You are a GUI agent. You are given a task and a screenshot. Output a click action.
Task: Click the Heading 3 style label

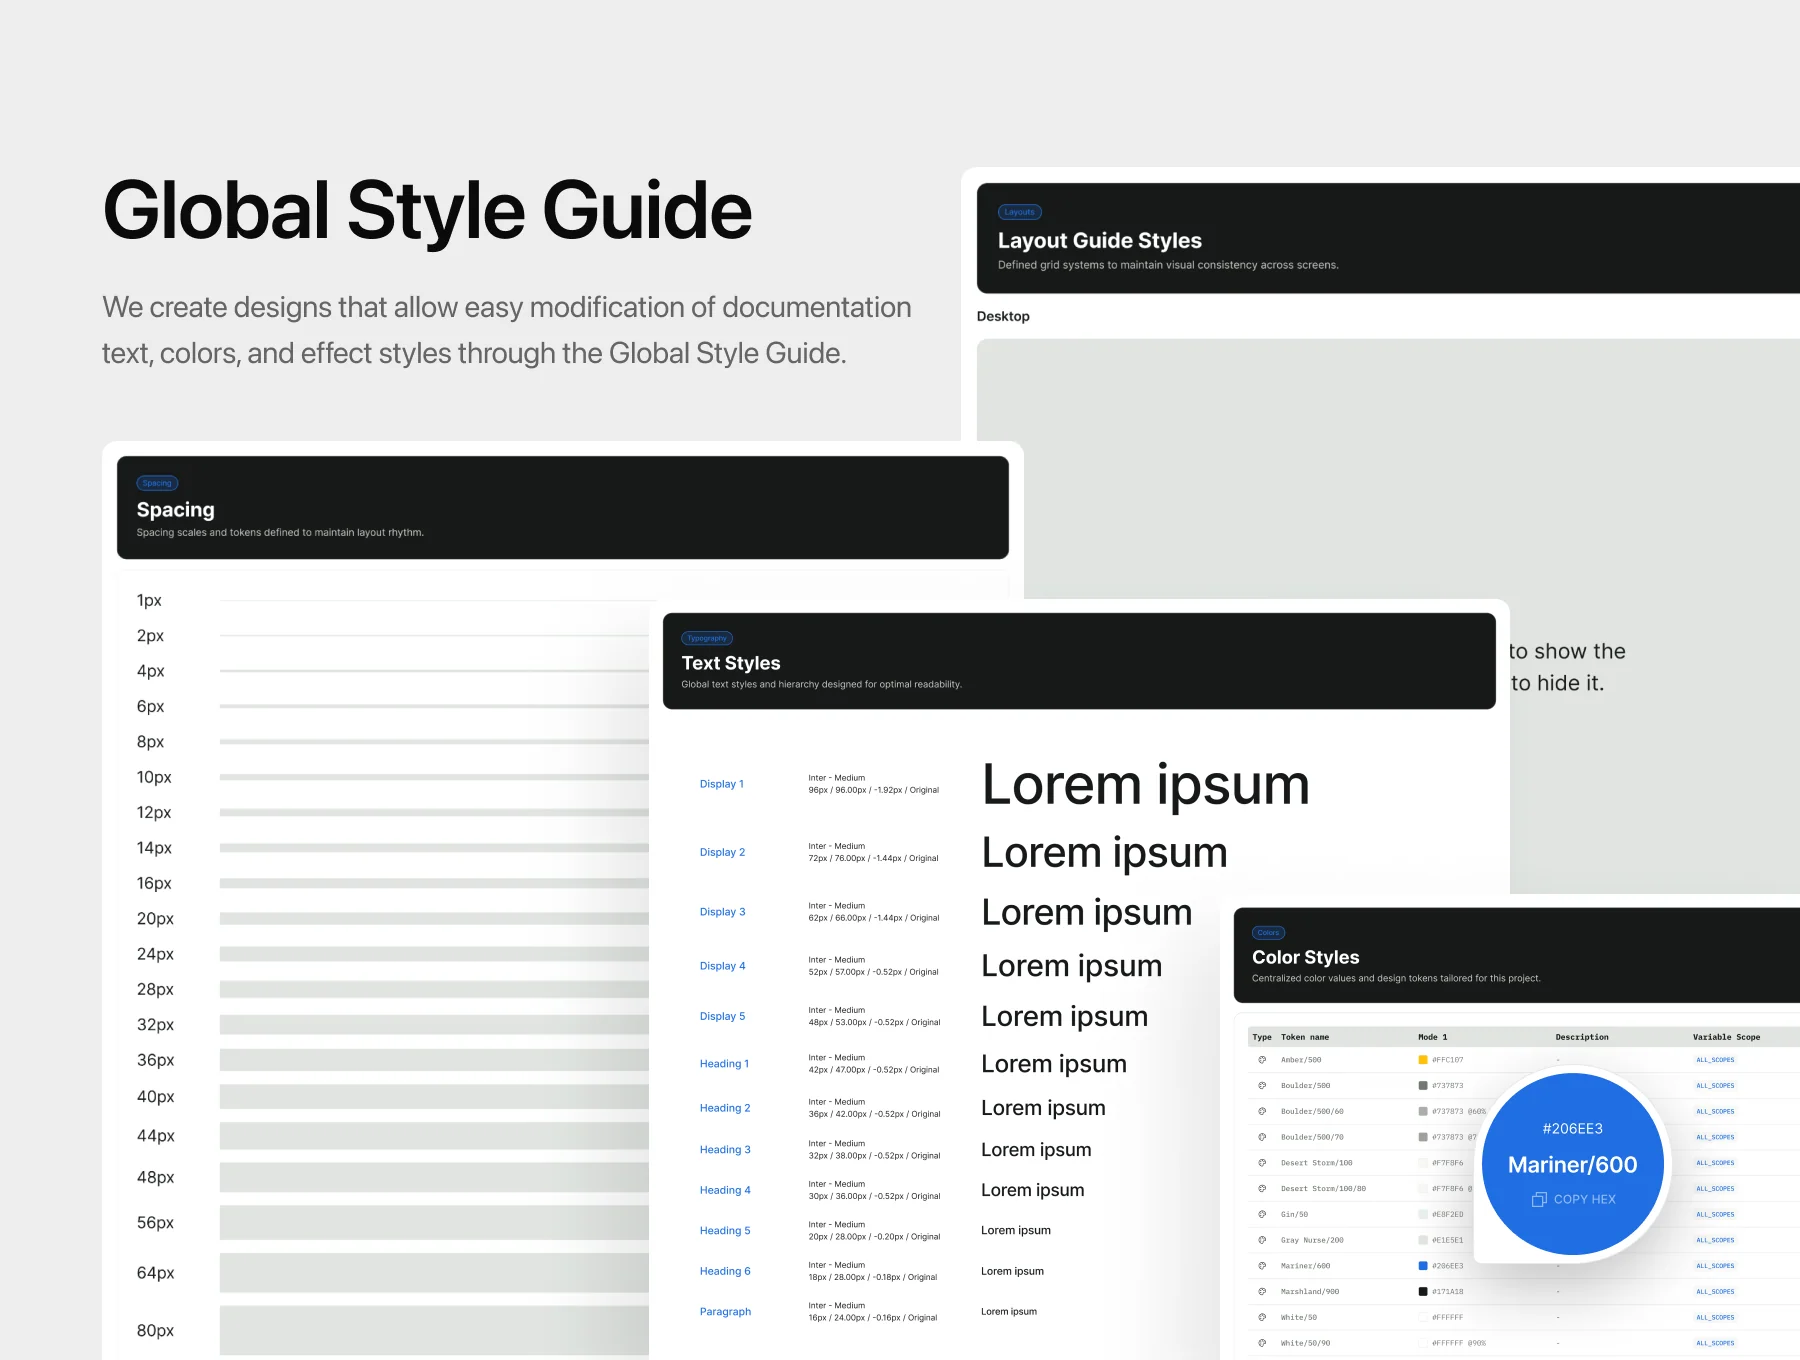725,1150
